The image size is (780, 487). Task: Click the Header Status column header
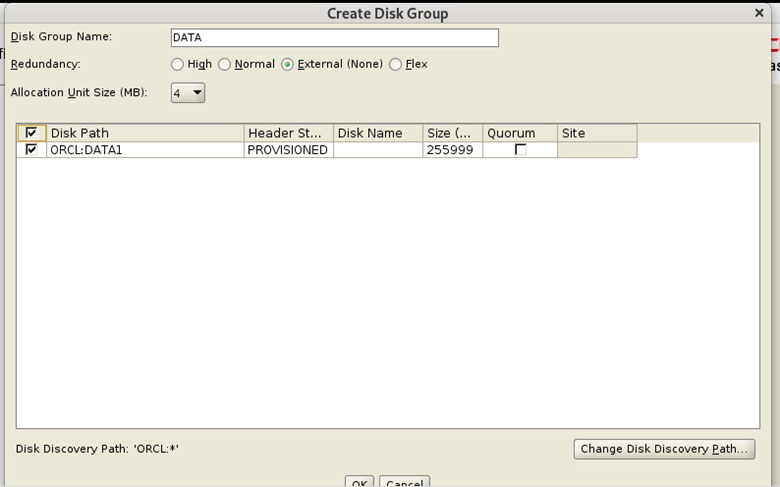click(288, 133)
